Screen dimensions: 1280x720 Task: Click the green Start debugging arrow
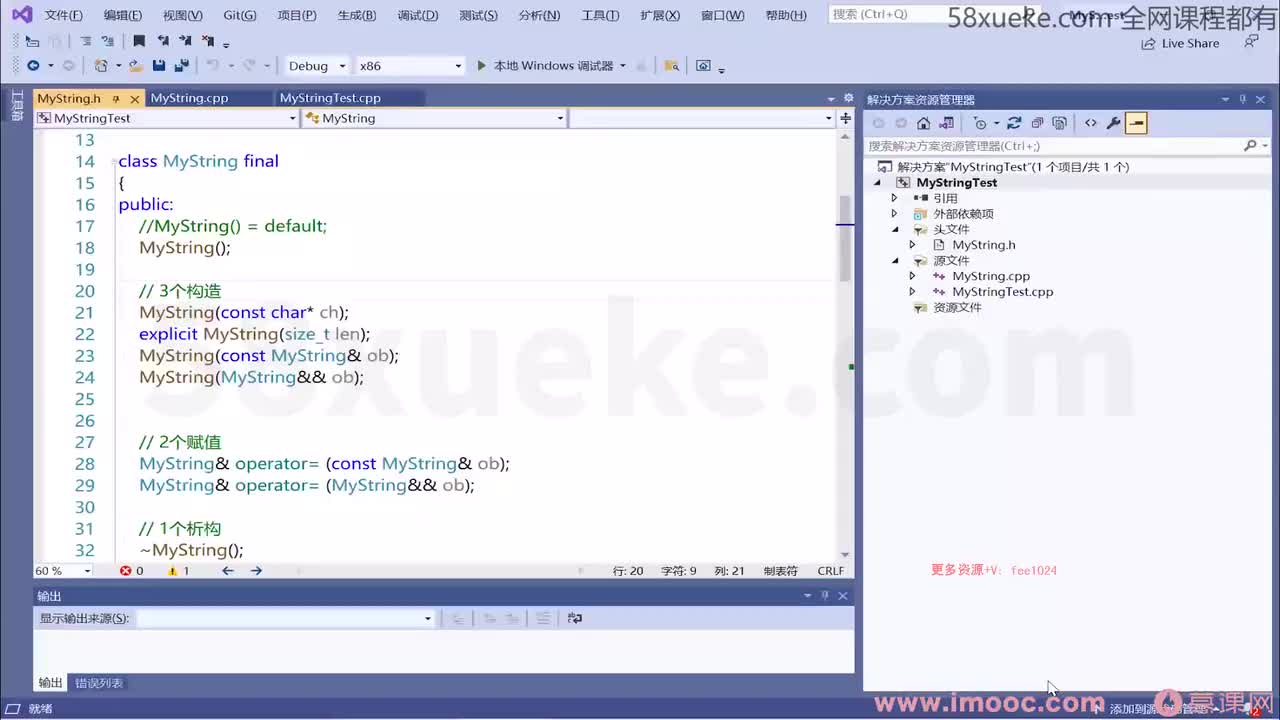coord(481,65)
